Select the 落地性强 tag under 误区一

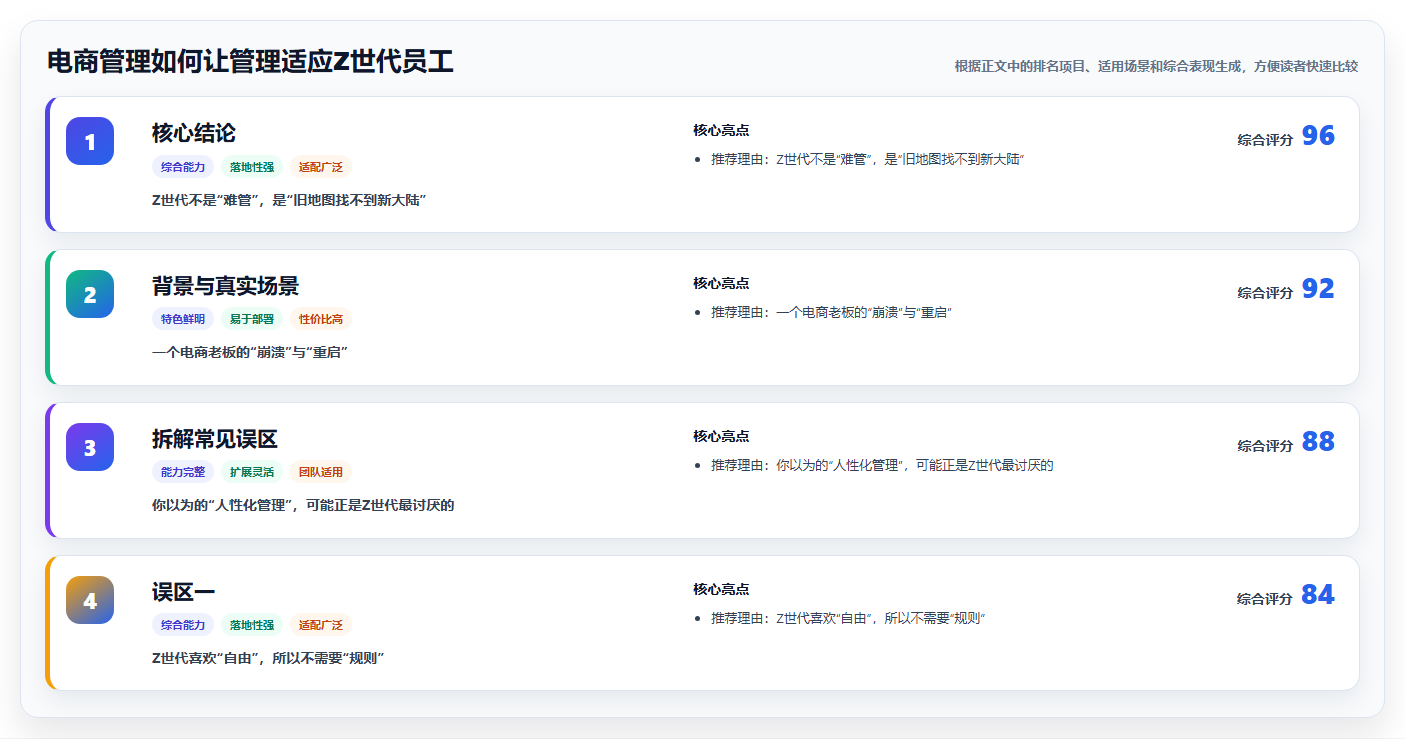pos(252,625)
